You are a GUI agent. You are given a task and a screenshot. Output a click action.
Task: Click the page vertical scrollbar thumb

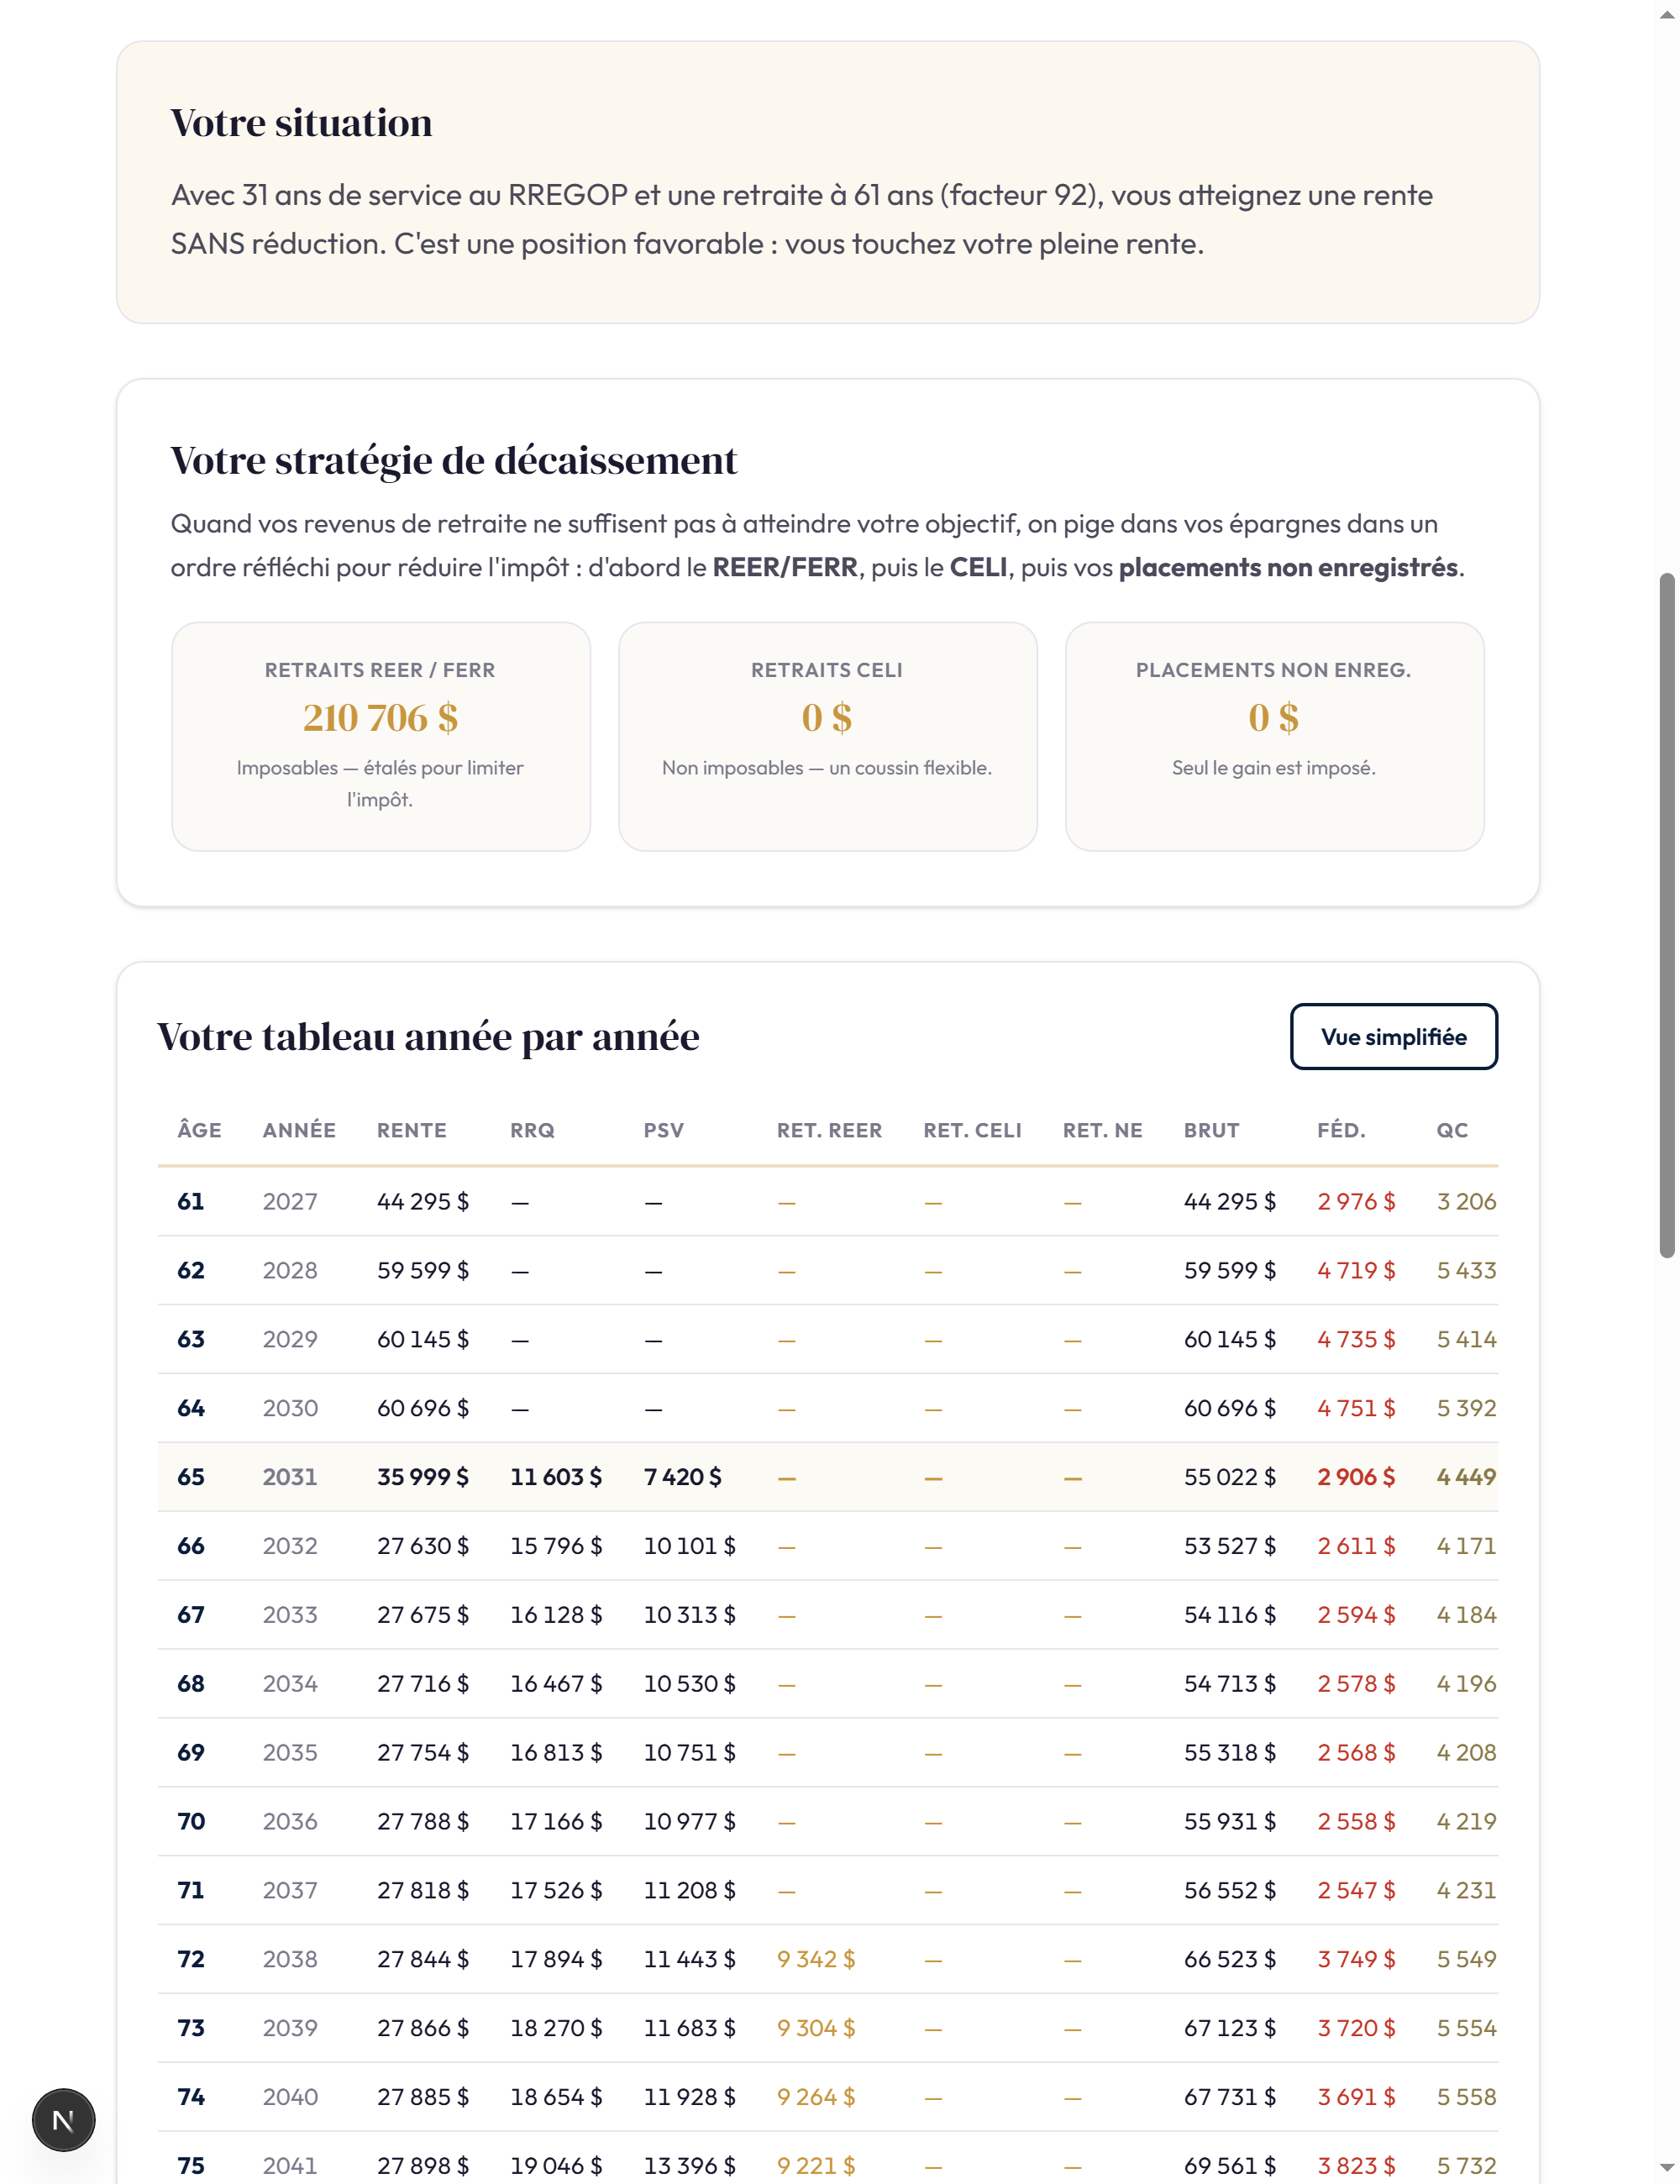point(1666,915)
